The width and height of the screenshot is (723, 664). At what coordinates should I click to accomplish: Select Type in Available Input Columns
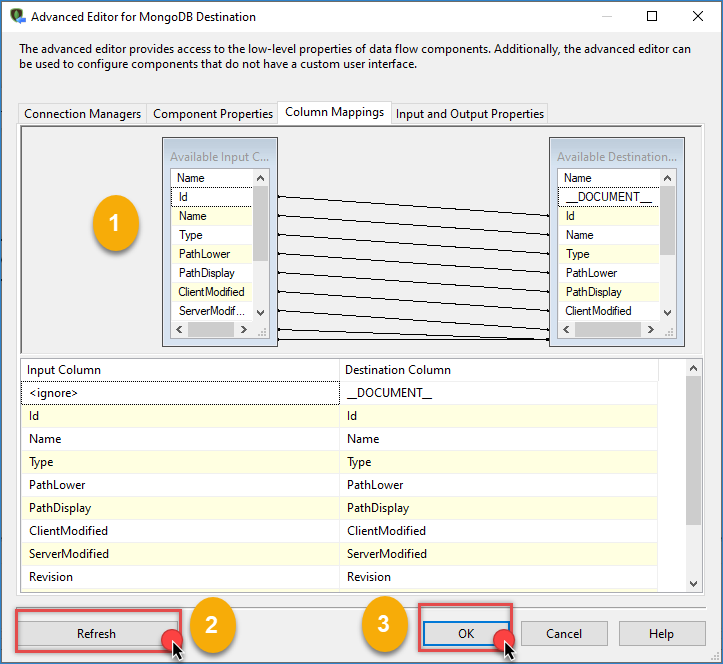212,235
